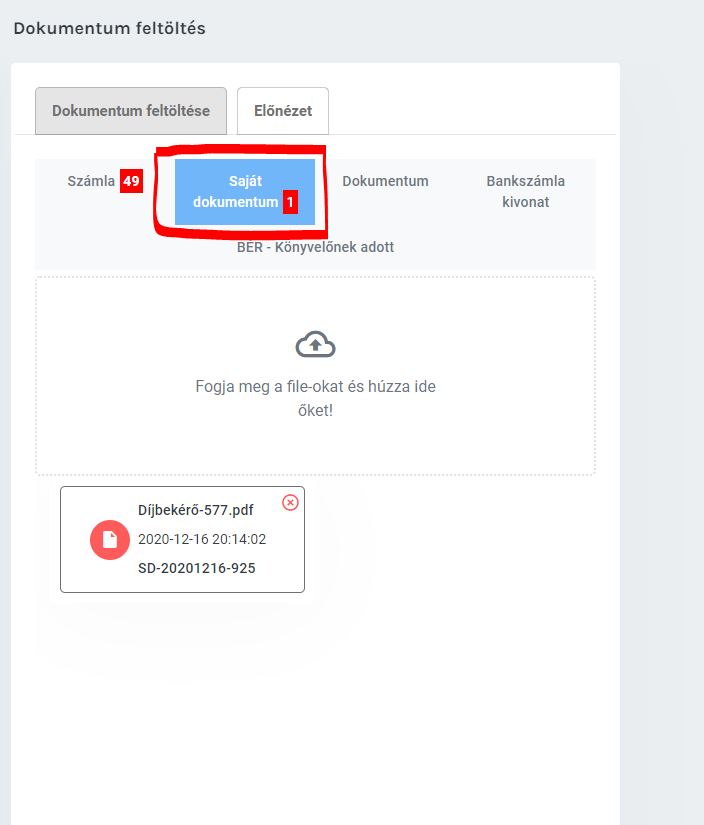Click the Dokumentum feltöltés page heading
Screen dimensions: 704x825
pyautogui.click(x=109, y=28)
